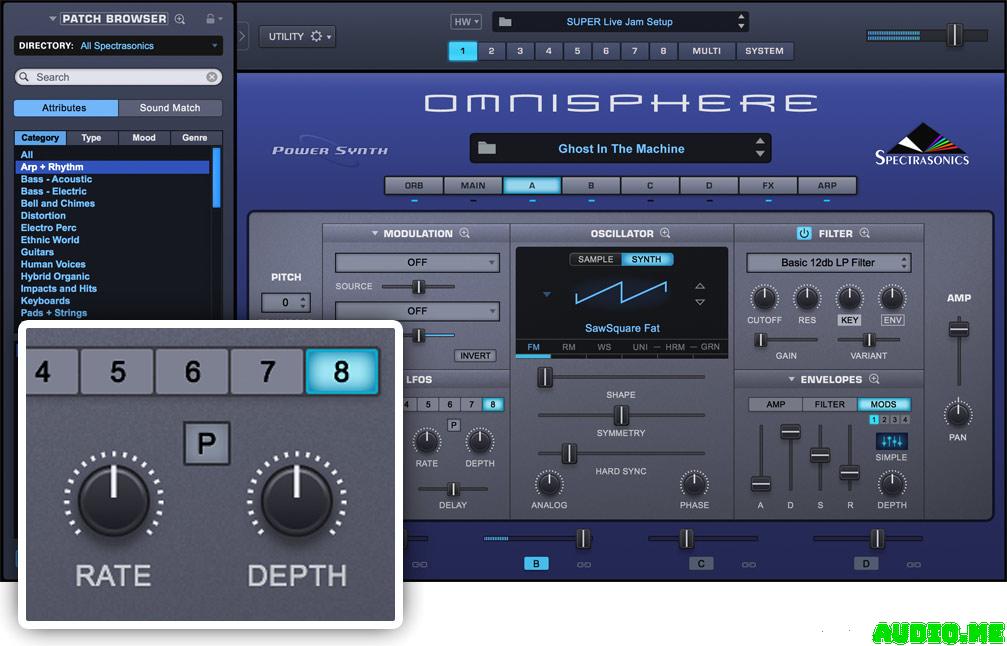Click link icon beside layer B
This screenshot has height=646, width=1007.
pos(584,564)
